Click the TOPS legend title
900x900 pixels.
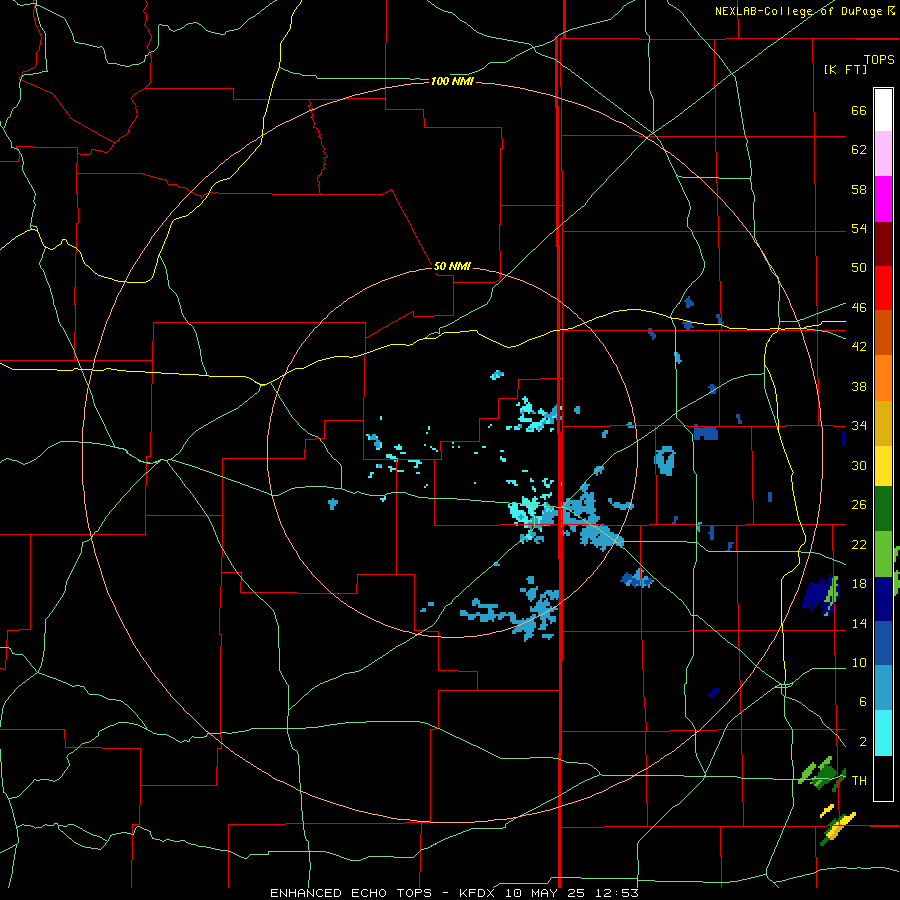click(x=879, y=59)
